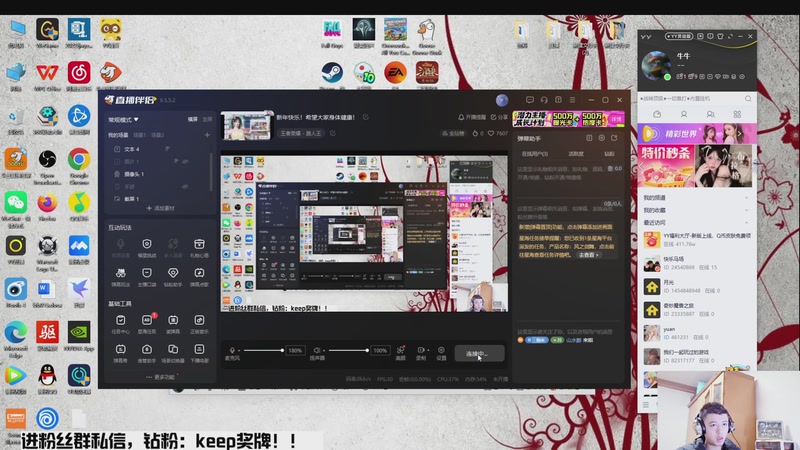Click the 分享 share button
This screenshot has height=450, width=800.
click(x=499, y=117)
